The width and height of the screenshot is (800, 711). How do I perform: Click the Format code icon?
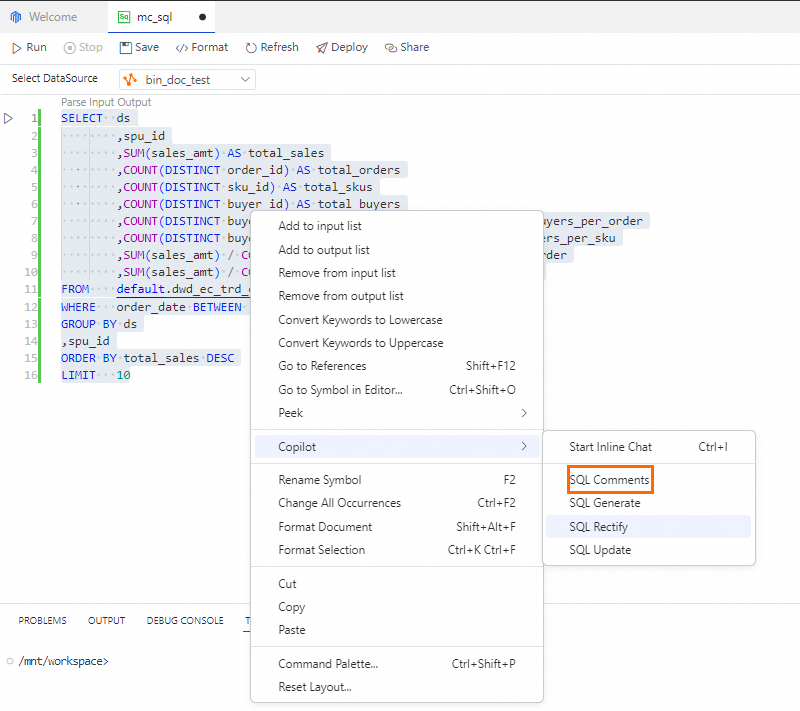click(181, 47)
